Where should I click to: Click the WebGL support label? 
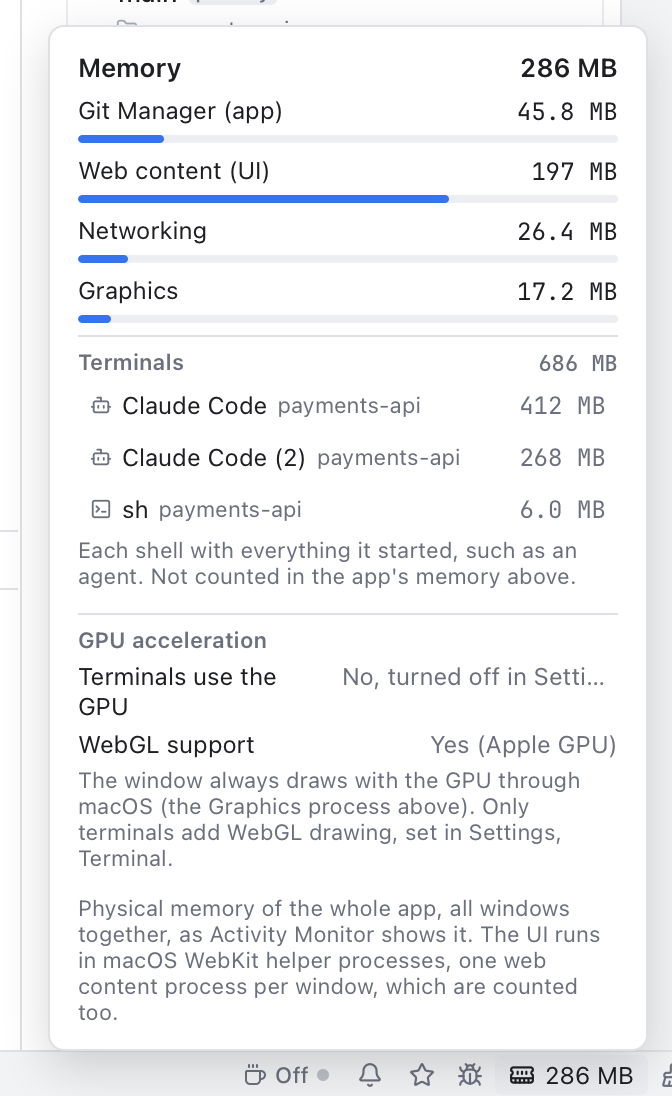pos(166,745)
